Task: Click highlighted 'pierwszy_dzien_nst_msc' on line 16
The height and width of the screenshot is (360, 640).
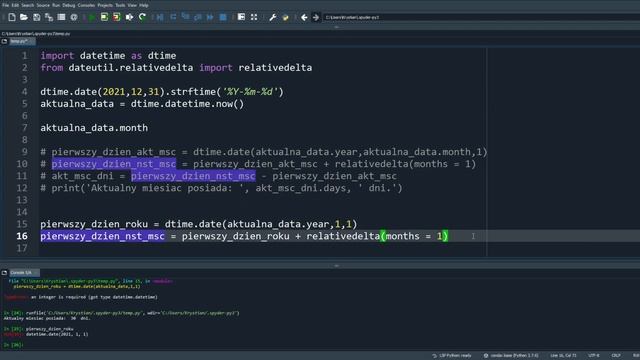Action: click(102, 236)
